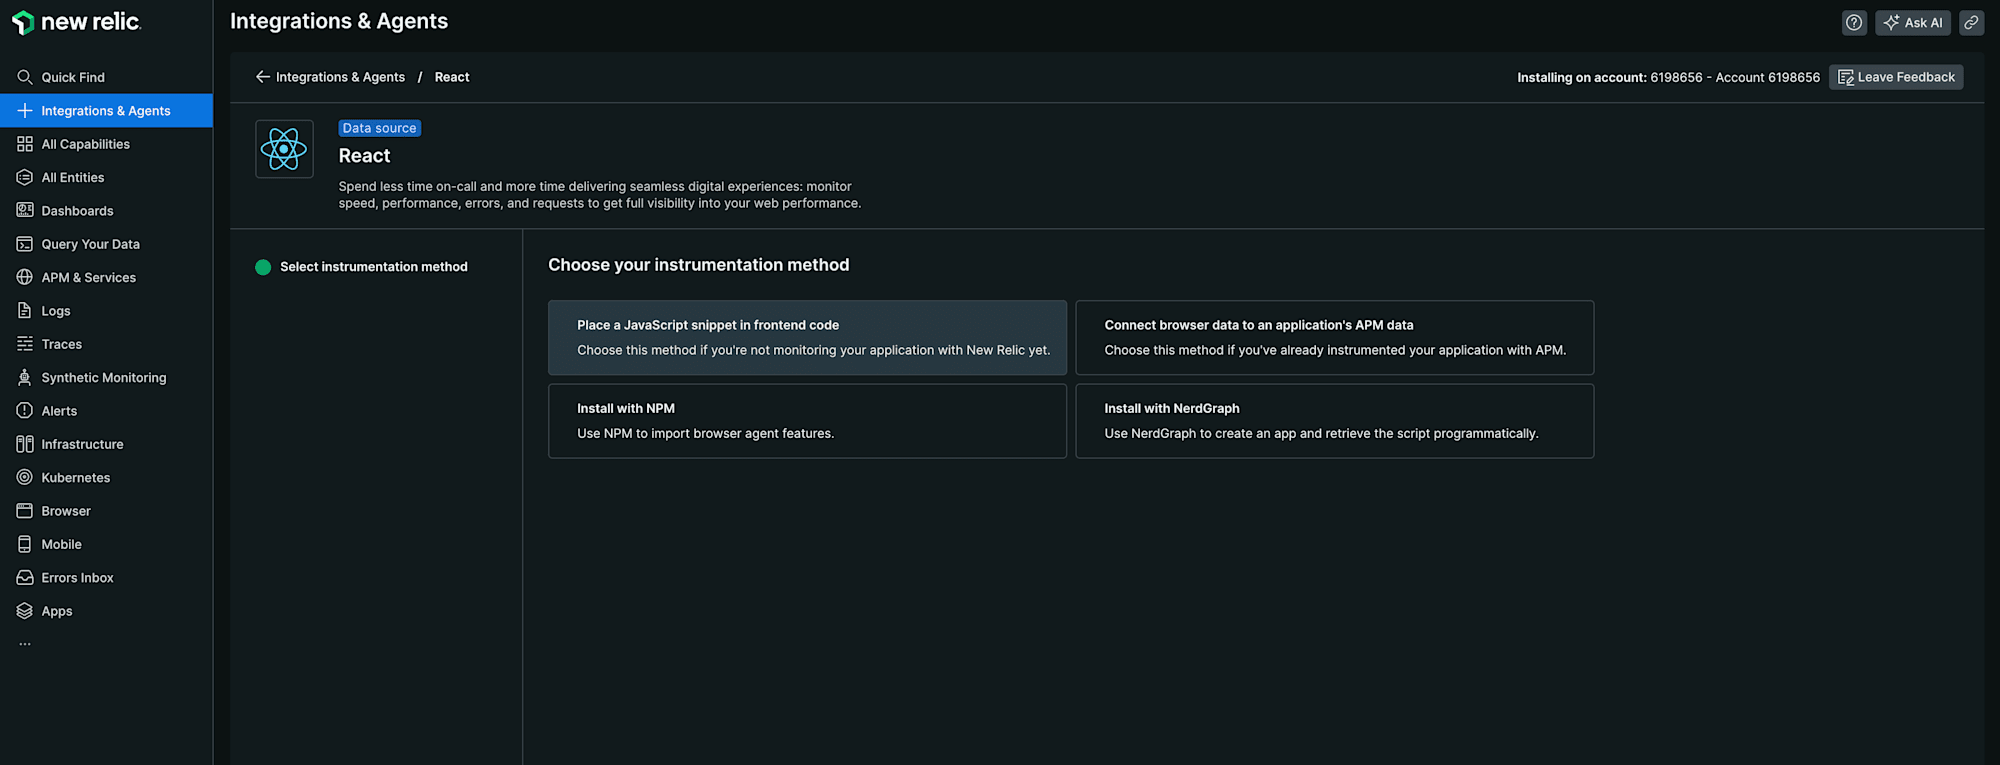This screenshot has width=2000, height=765.
Task: Open Alerts label in sidebar
Action: click(59, 411)
